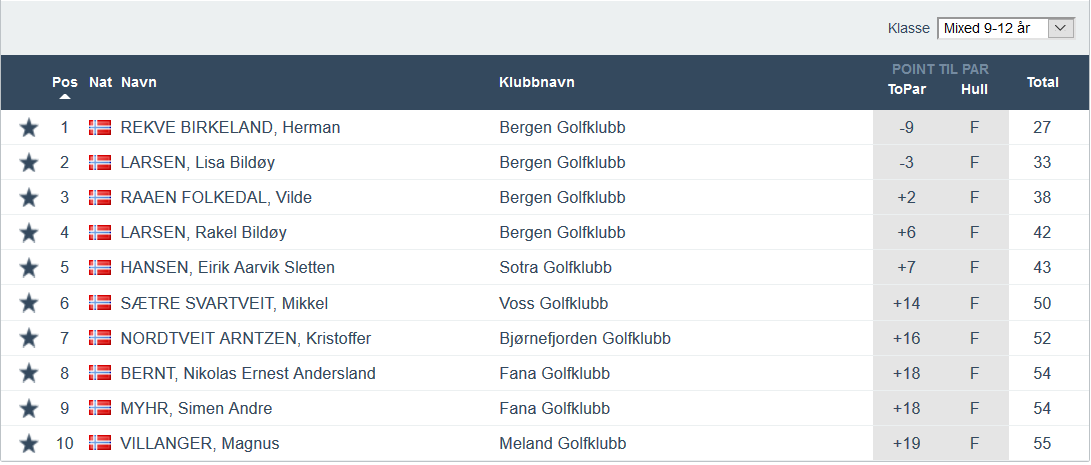Click star next to Magnus Villanger
Screen dimensions: 1091x465
[x=29, y=443]
